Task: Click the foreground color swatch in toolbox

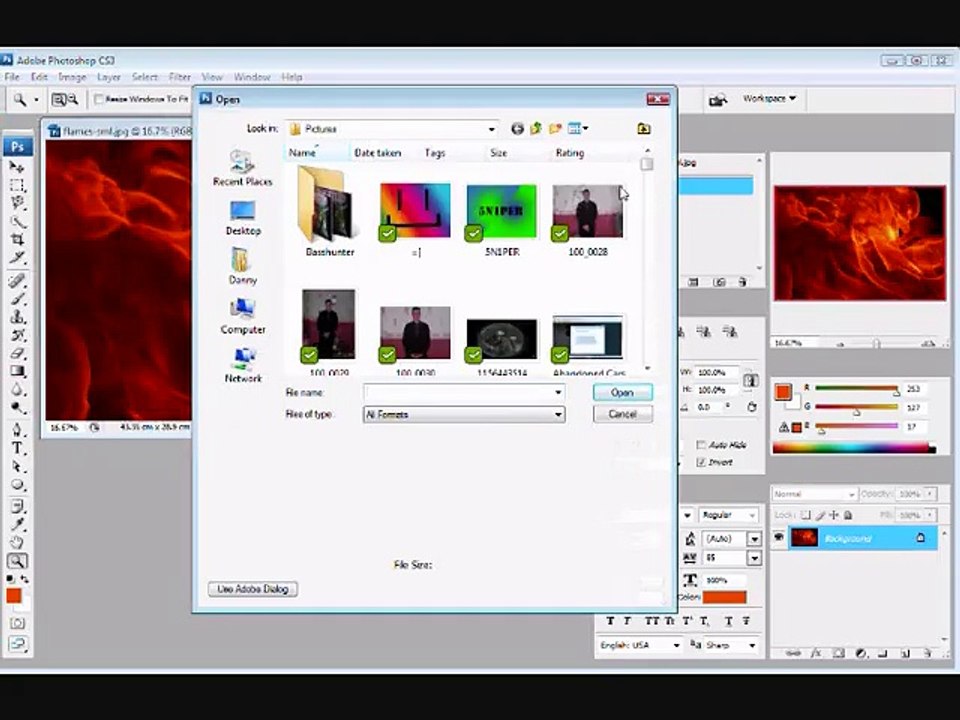Action: click(x=13, y=596)
